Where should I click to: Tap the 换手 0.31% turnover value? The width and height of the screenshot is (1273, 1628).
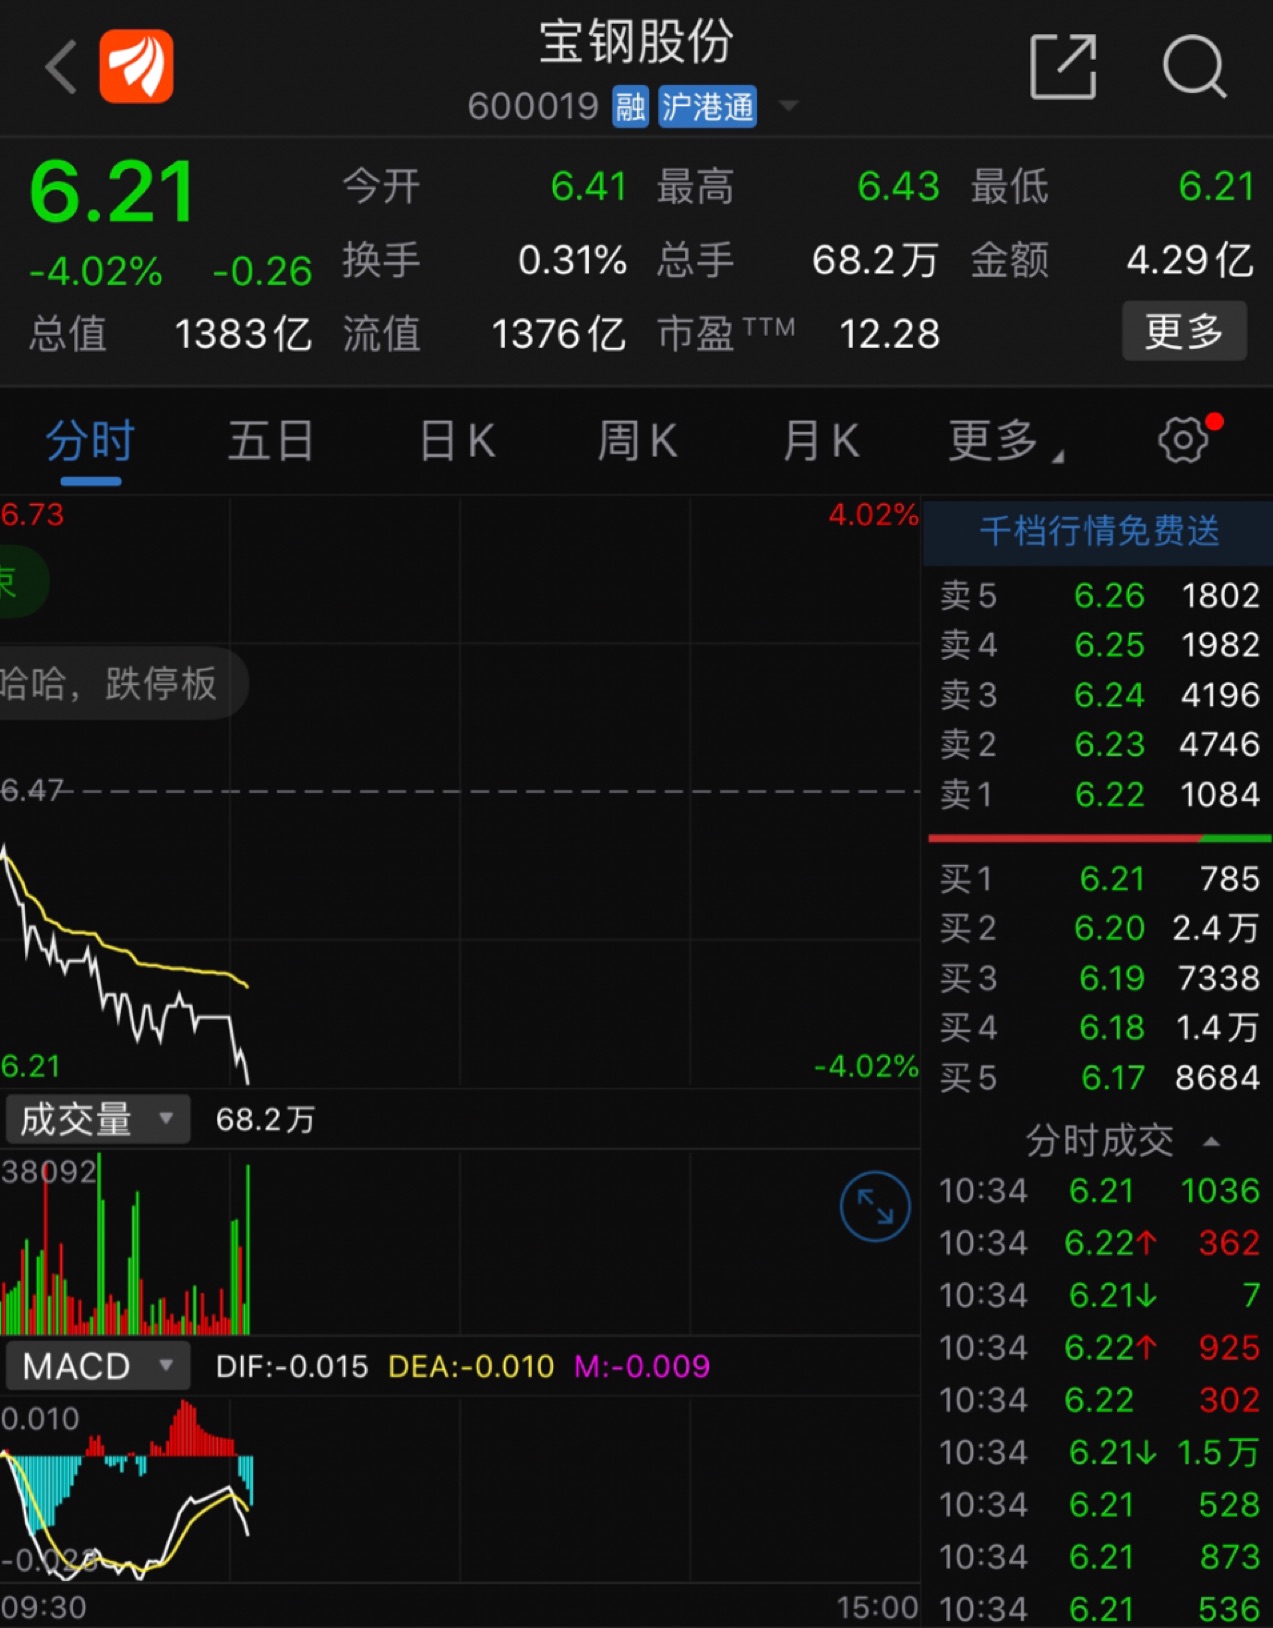point(485,260)
